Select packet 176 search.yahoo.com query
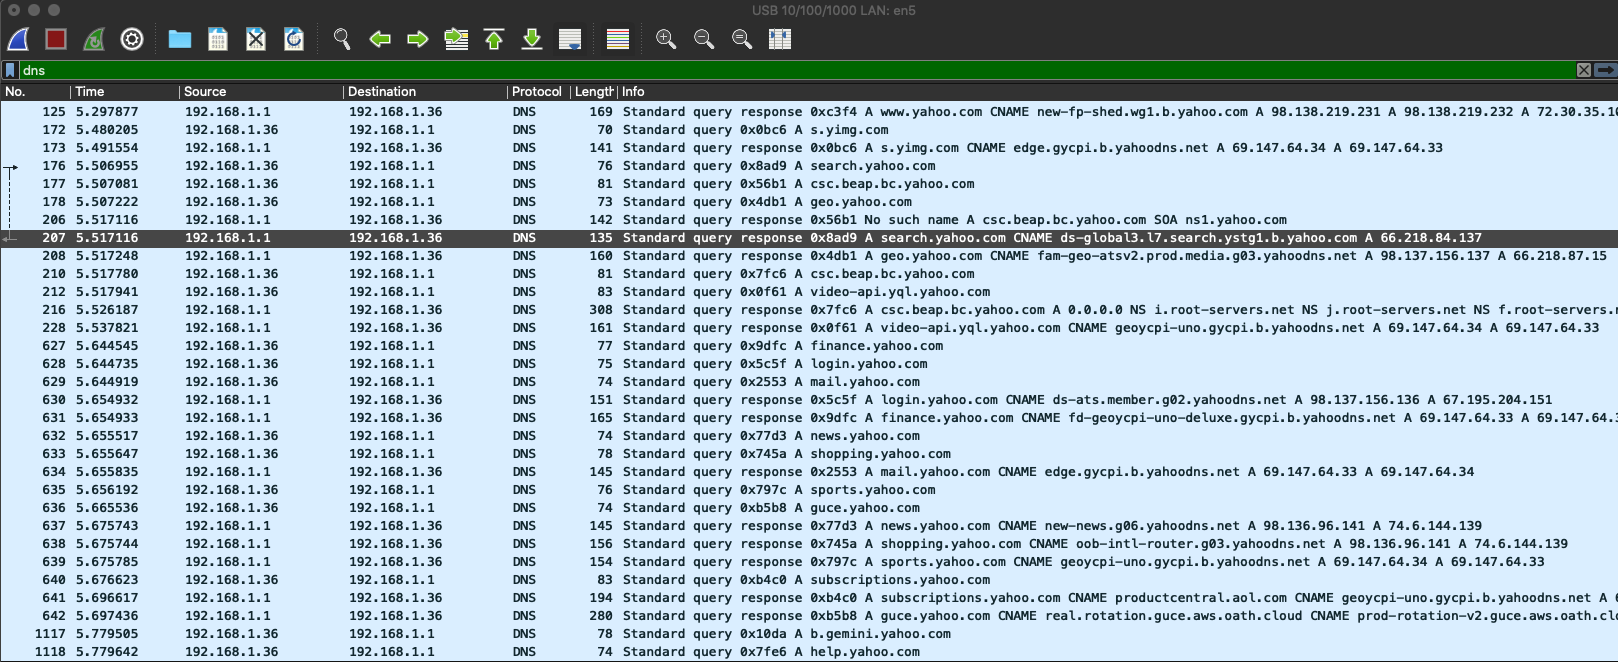Screen dimensions: 1618x662 click(809, 166)
